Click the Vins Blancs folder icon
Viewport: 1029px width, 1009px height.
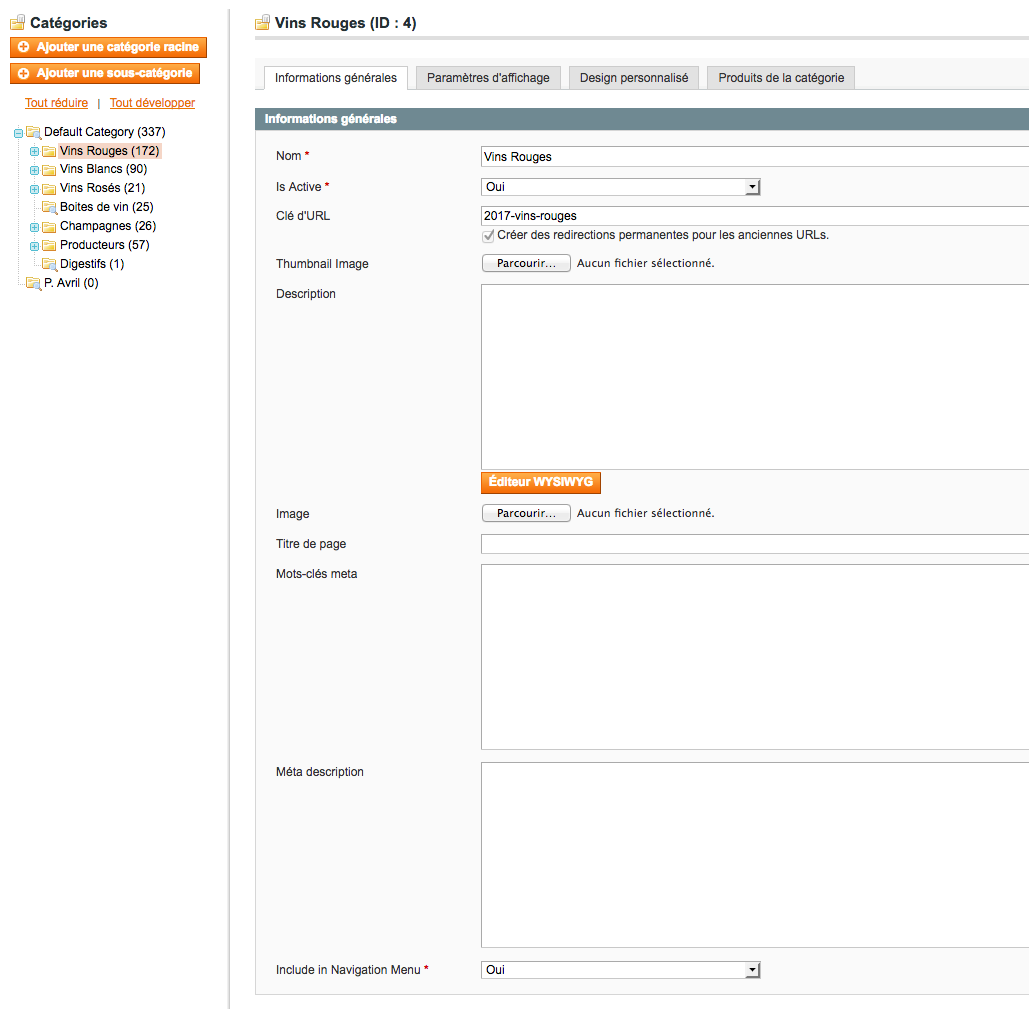coord(49,170)
